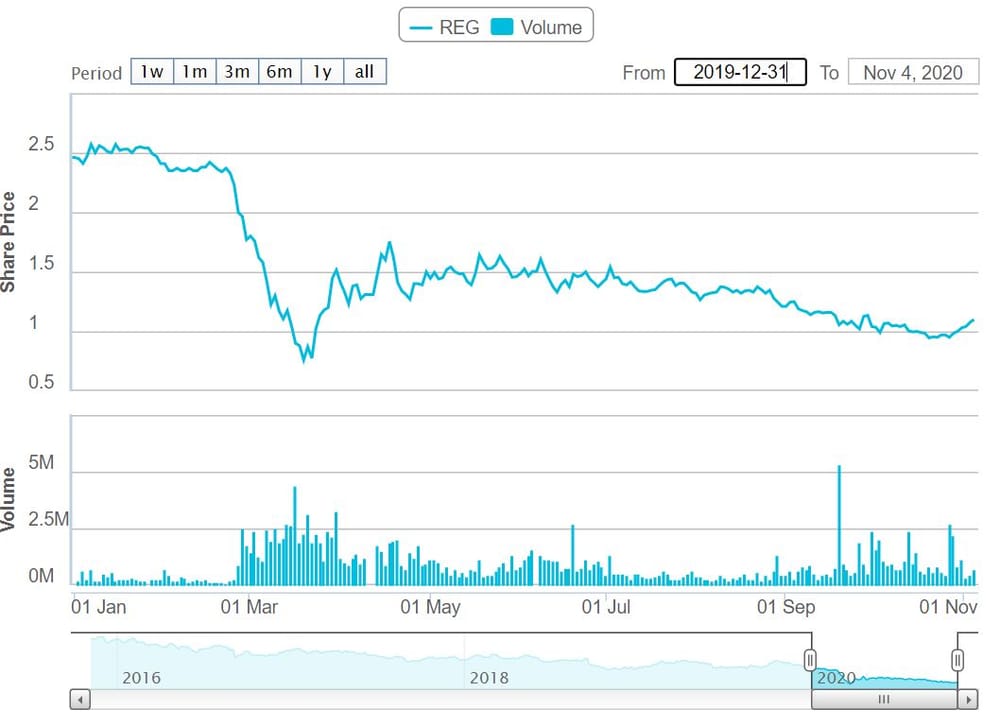1000x728 pixels.
Task: Click the right range handle above the navigator
Action: pos(958,659)
